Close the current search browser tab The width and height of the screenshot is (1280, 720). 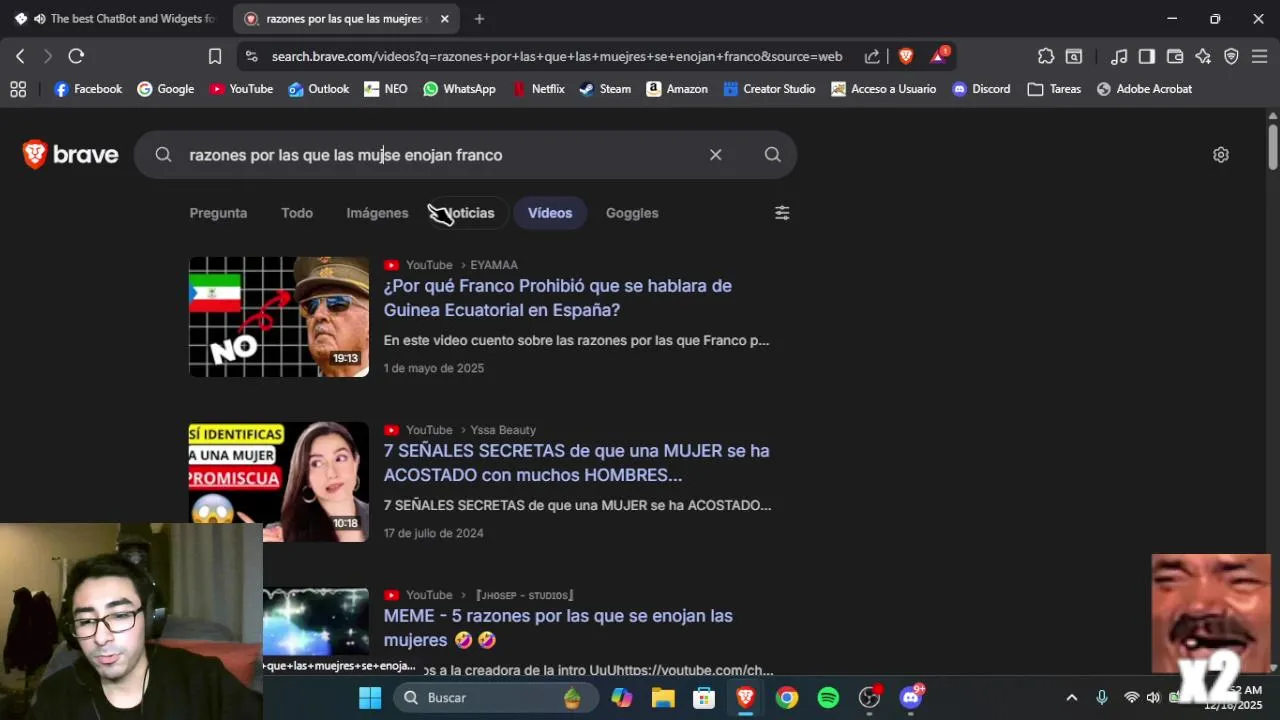[x=445, y=19]
